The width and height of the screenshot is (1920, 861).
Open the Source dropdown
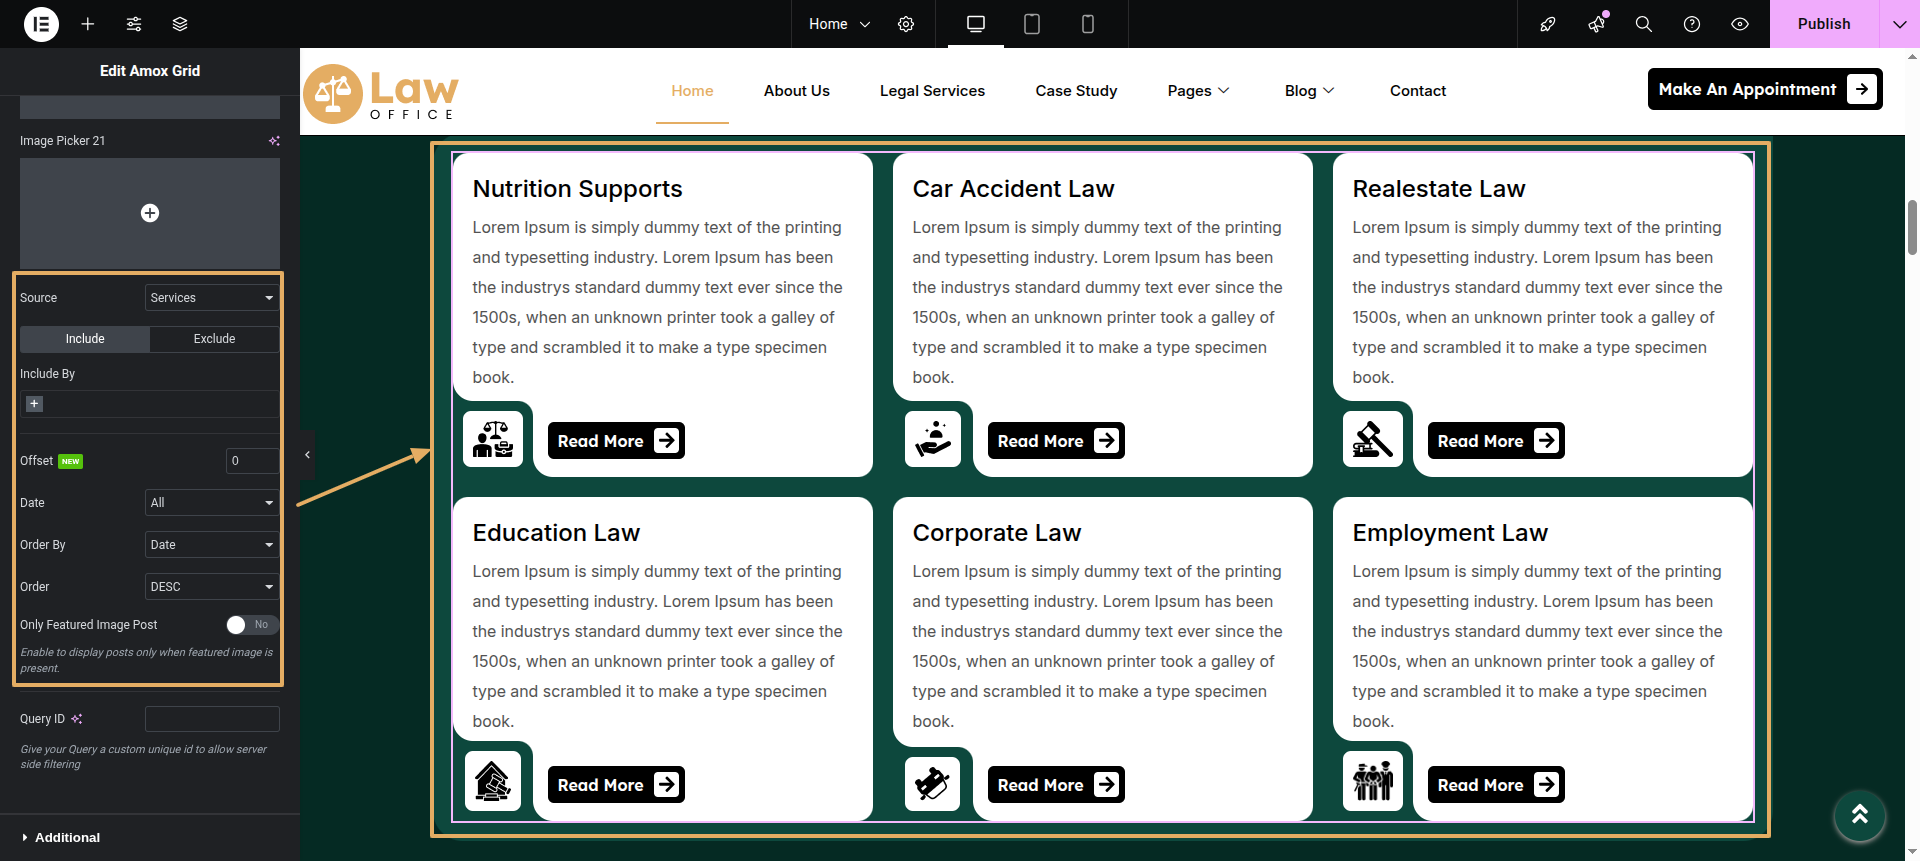(211, 298)
